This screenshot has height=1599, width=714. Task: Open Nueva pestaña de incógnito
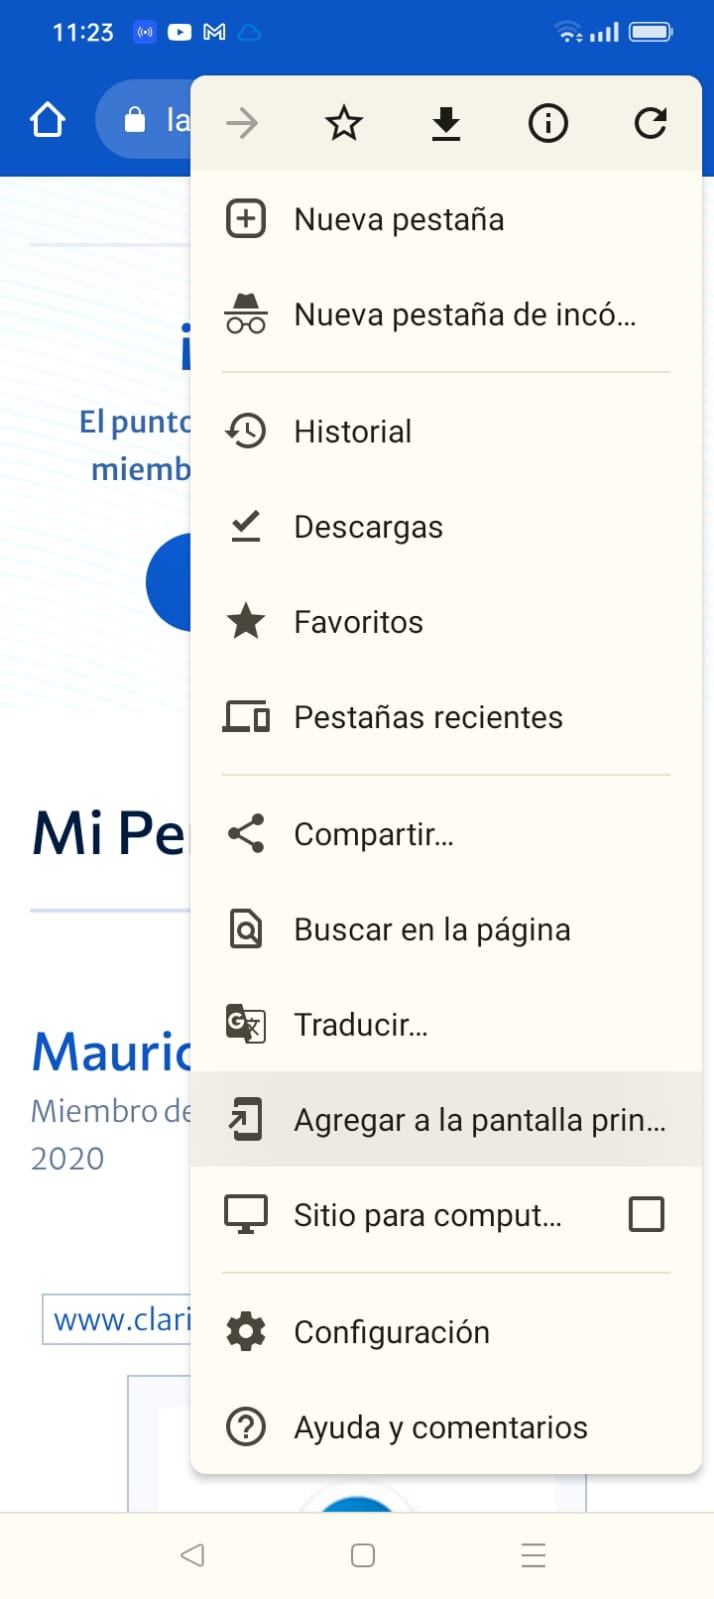[446, 314]
